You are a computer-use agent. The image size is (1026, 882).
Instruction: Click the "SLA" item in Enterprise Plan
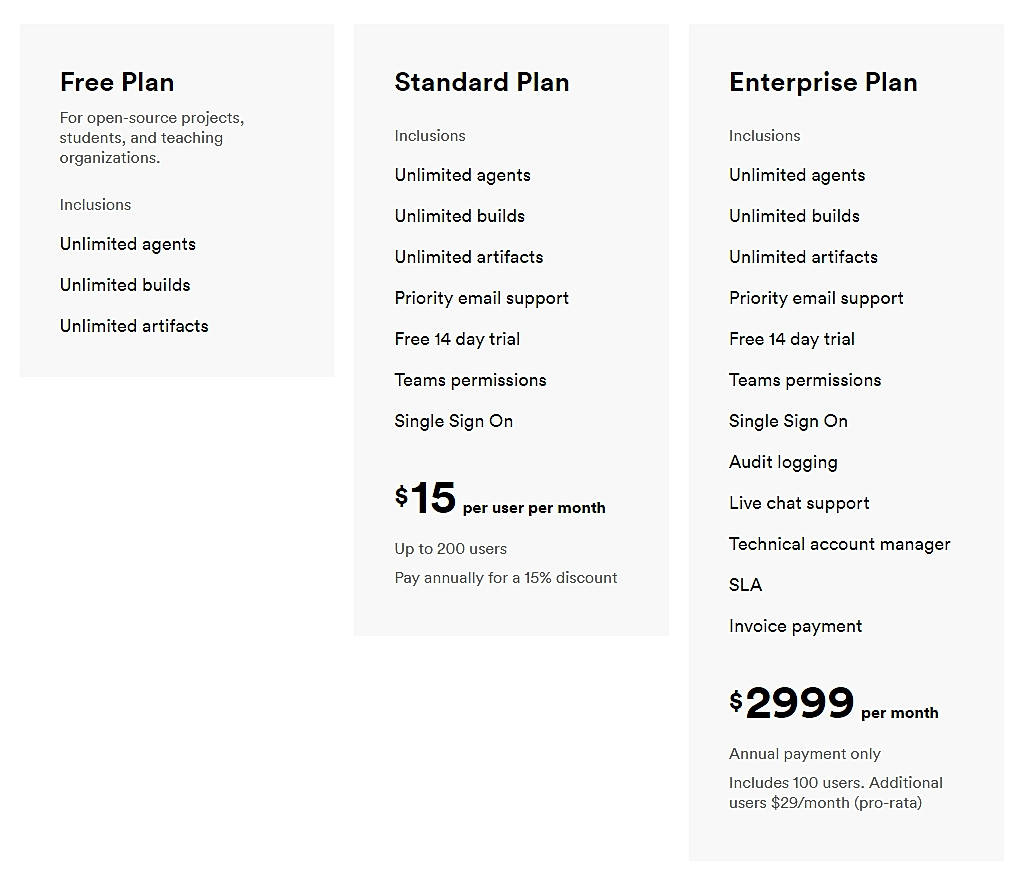745,585
